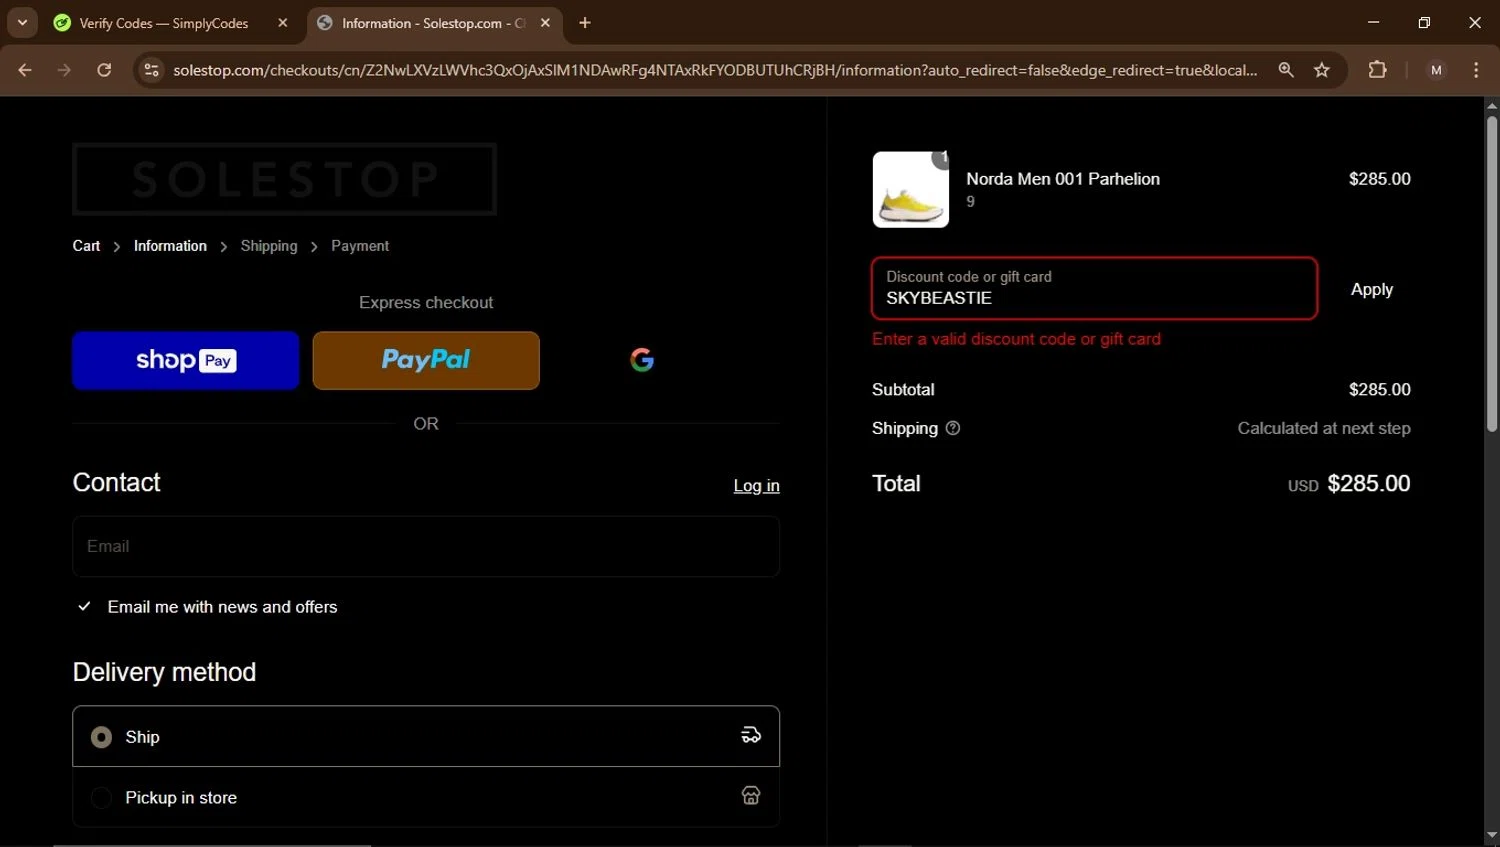Click the browser forward arrow
This screenshot has height=847, width=1500.
64,70
